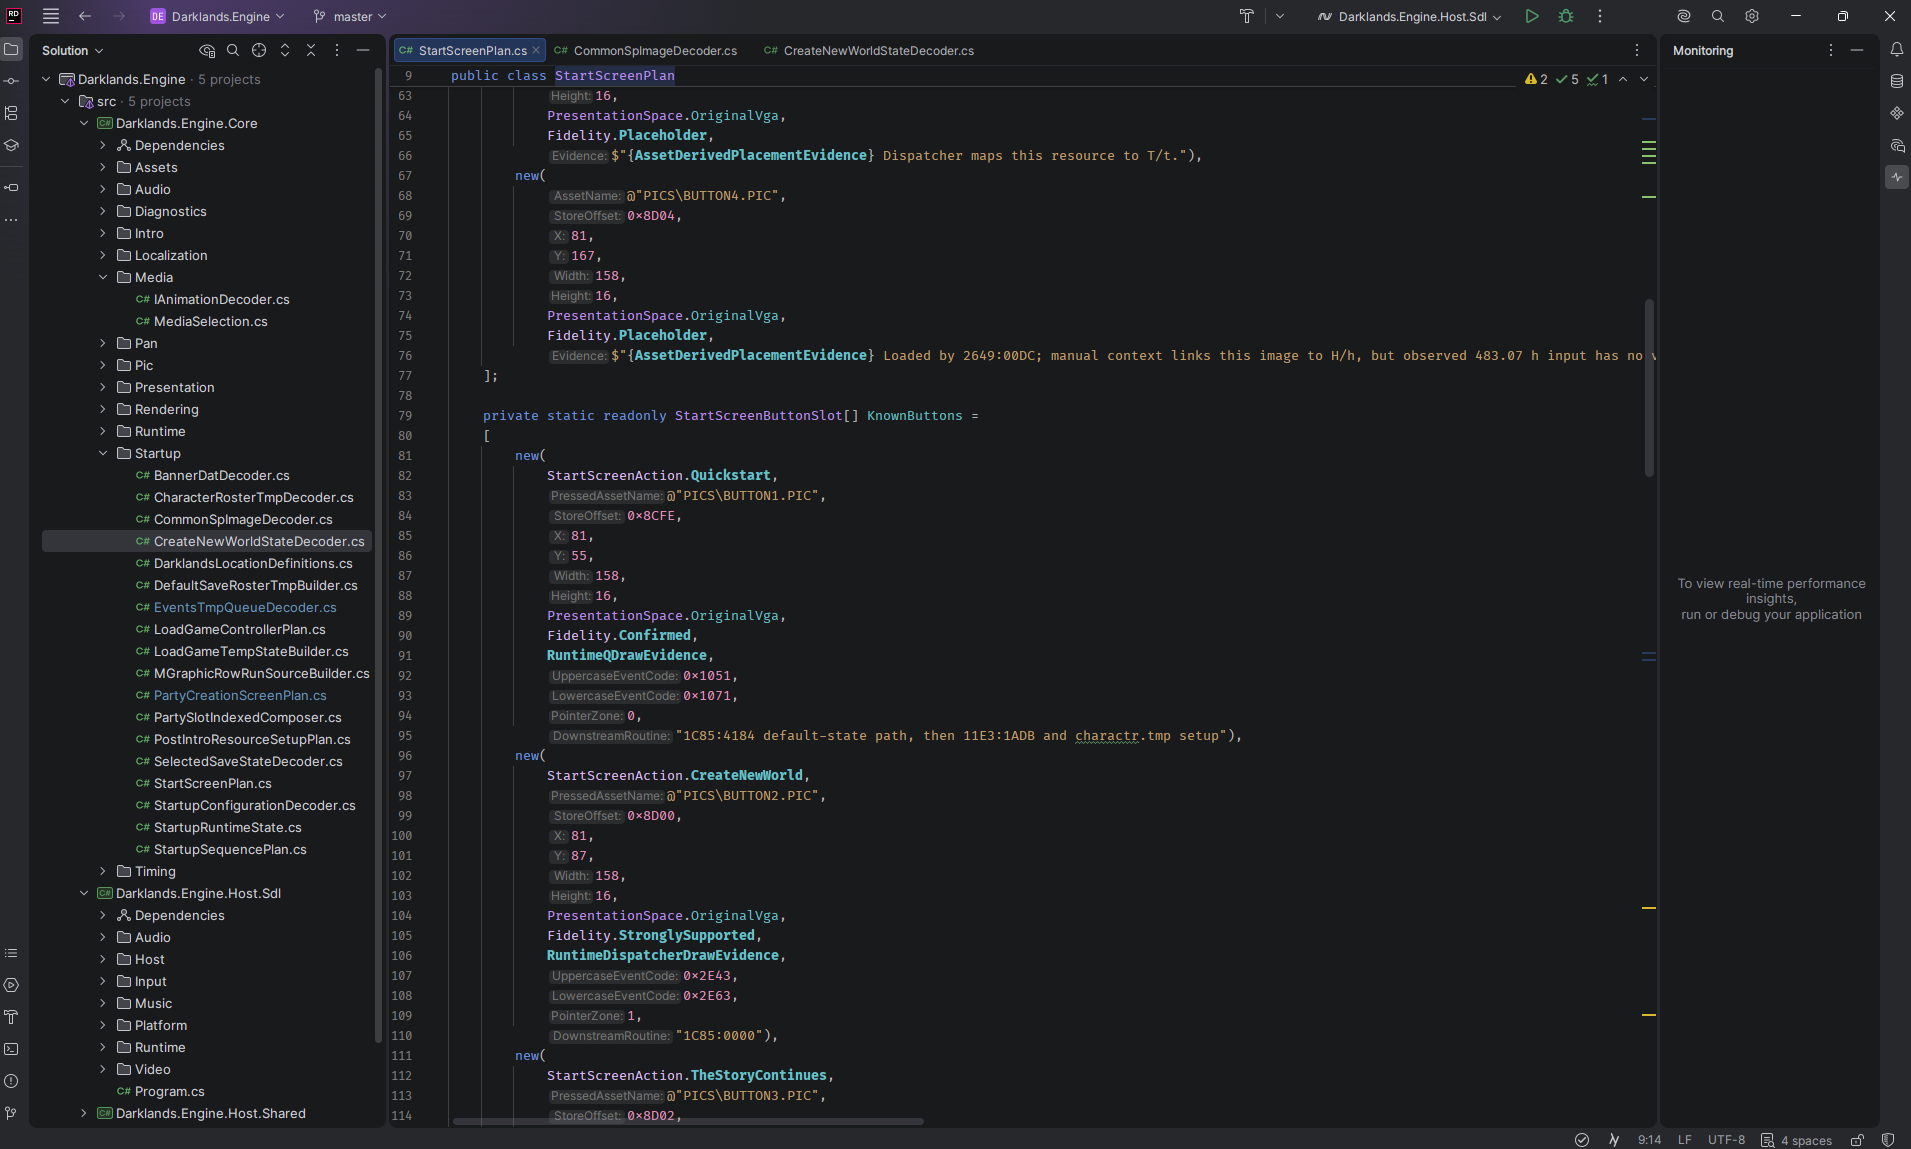
Task: Open the Structure tool window icon
Action: [12, 113]
